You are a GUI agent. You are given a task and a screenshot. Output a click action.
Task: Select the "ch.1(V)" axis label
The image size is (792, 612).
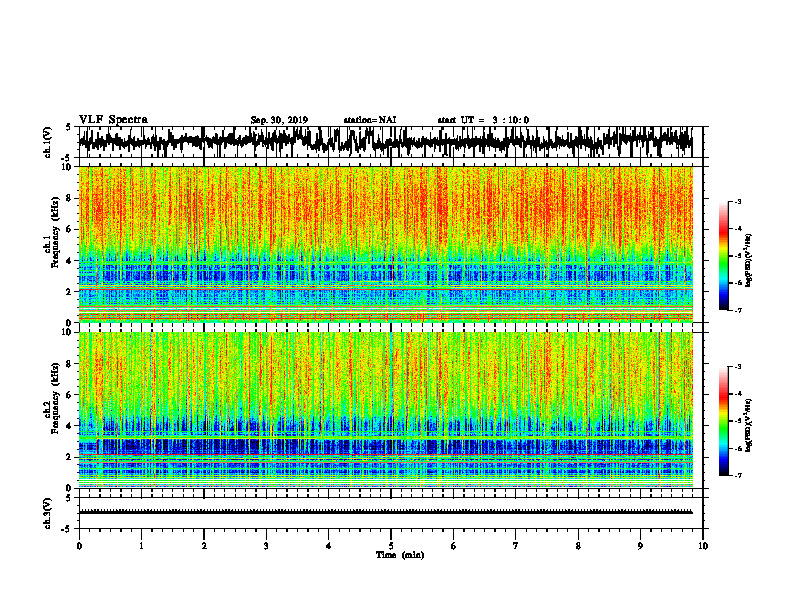[48, 142]
